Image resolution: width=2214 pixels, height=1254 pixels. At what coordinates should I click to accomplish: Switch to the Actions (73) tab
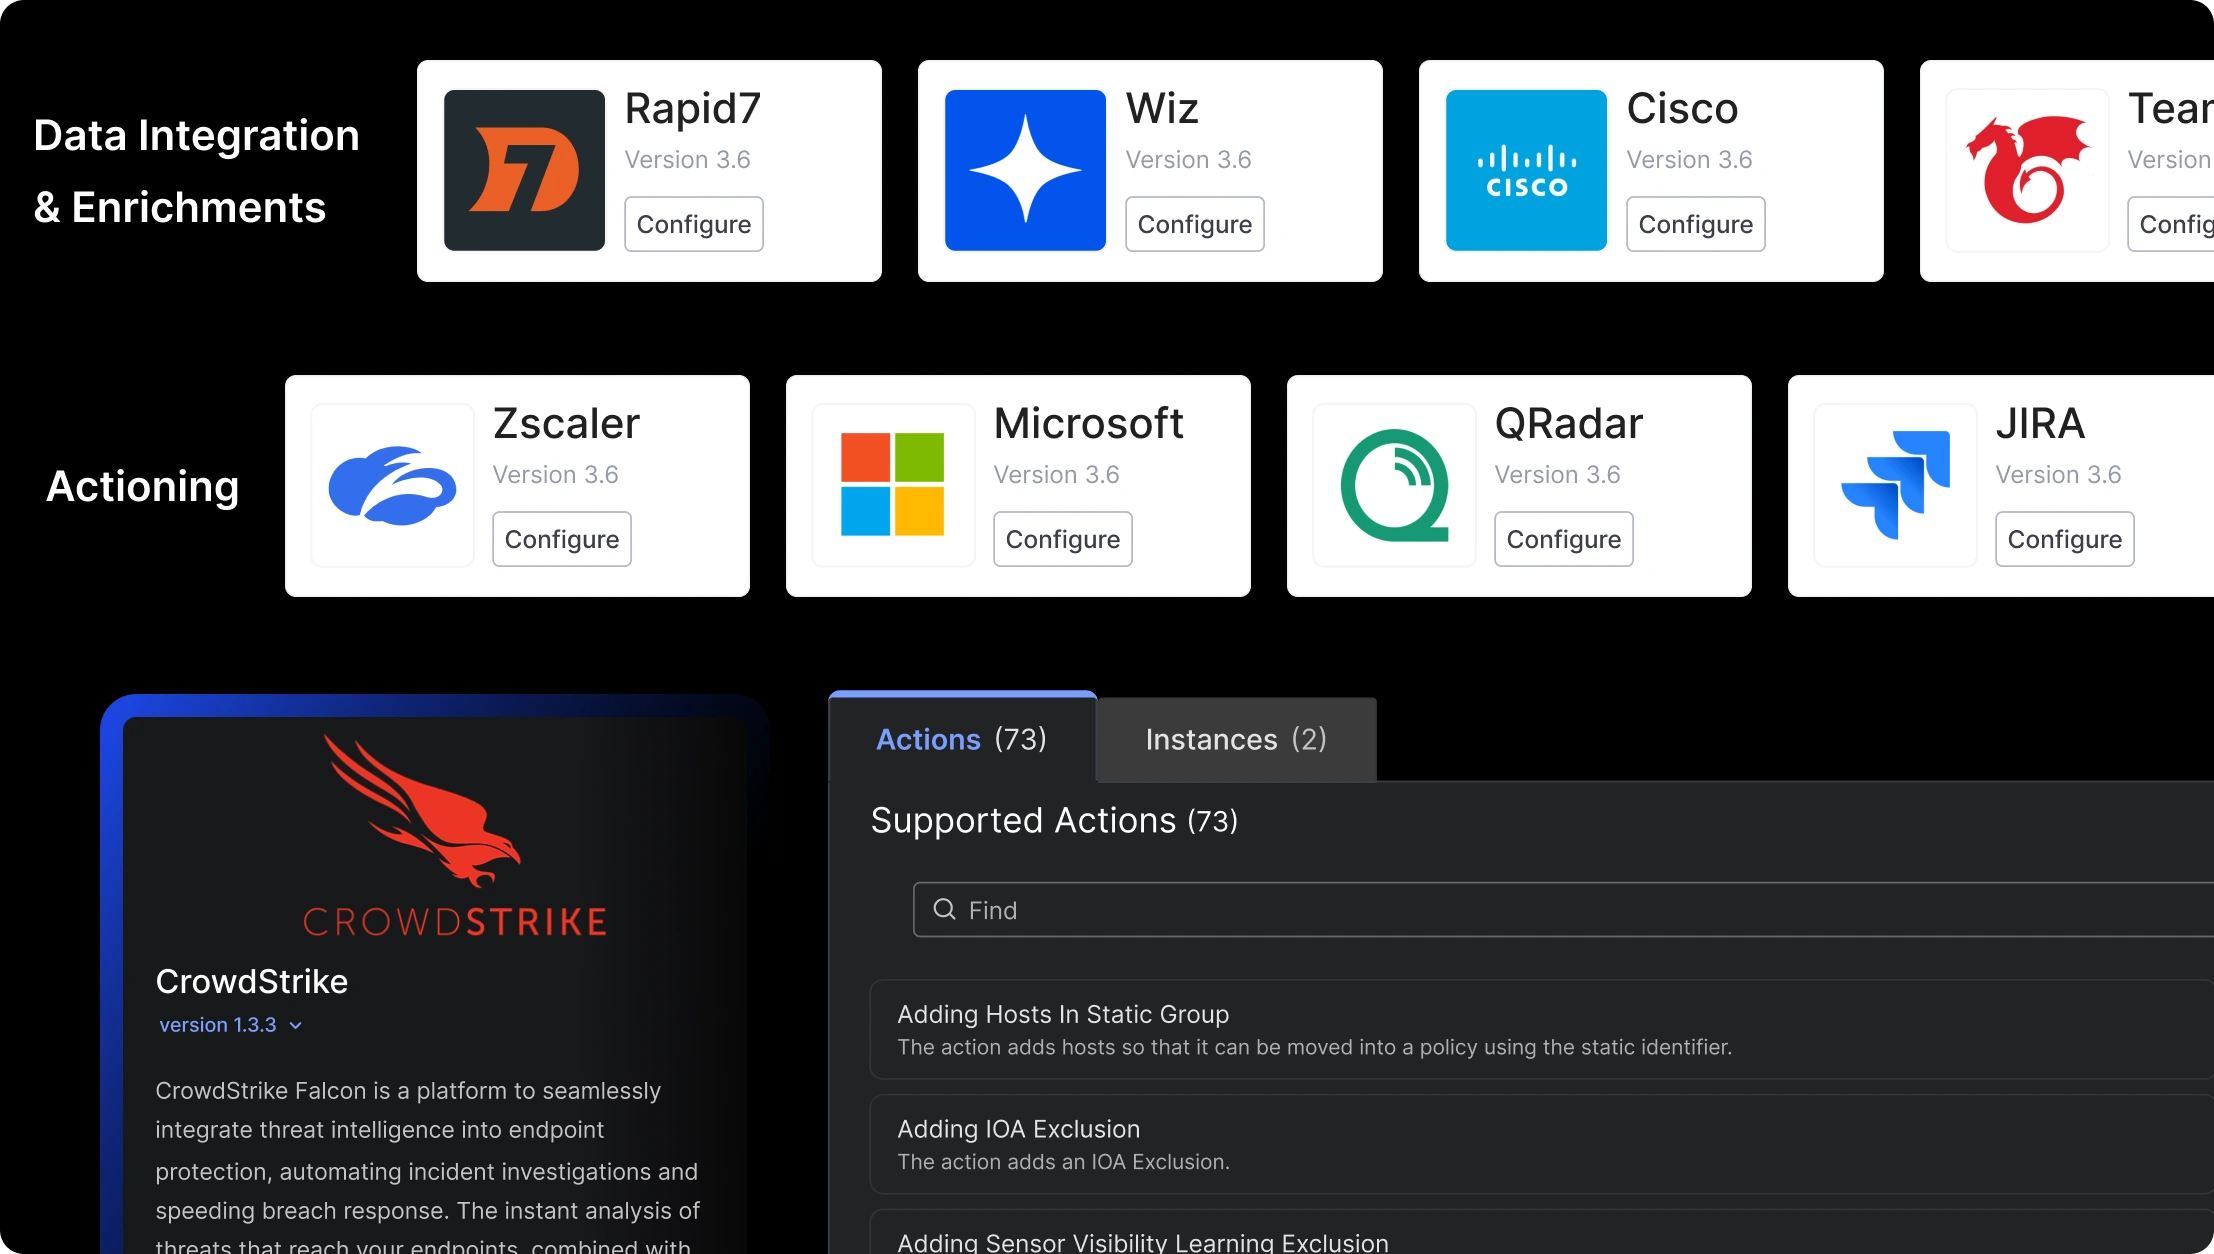coord(961,739)
